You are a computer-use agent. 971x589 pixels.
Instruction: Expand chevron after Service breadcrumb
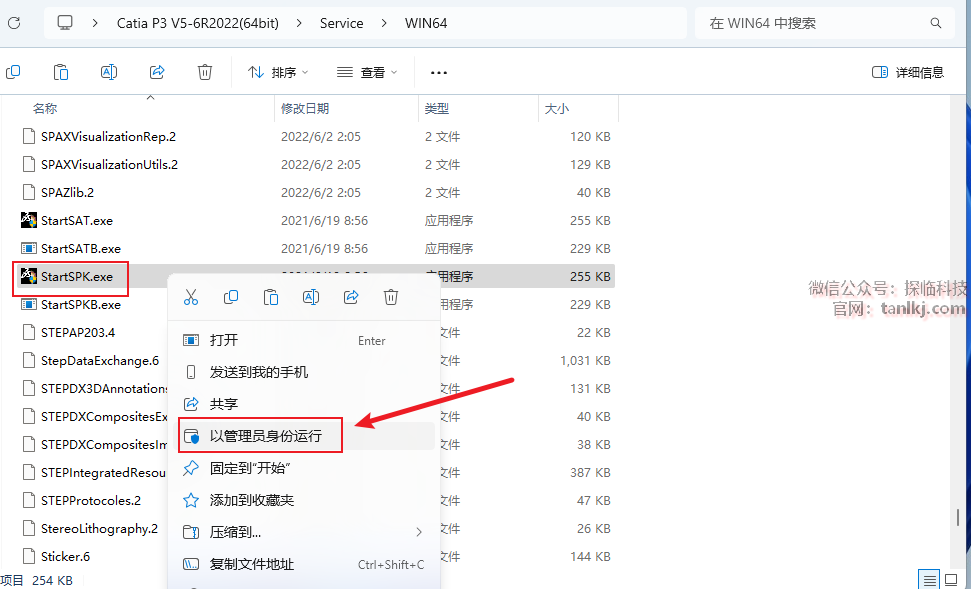pos(385,23)
